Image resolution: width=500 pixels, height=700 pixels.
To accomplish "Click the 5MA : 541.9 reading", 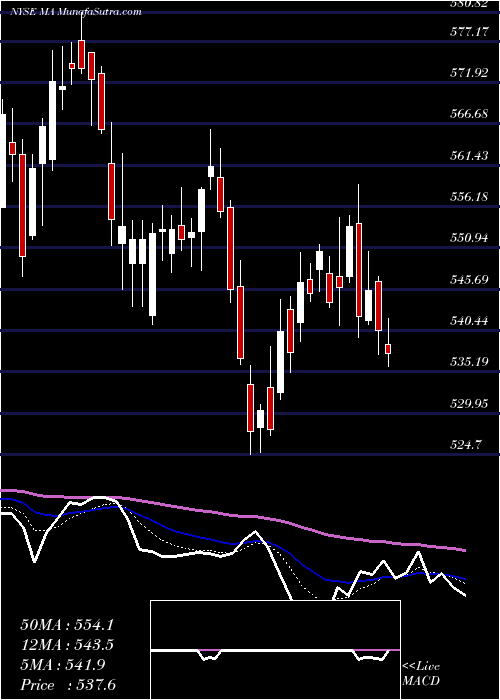I will pos(63,665).
